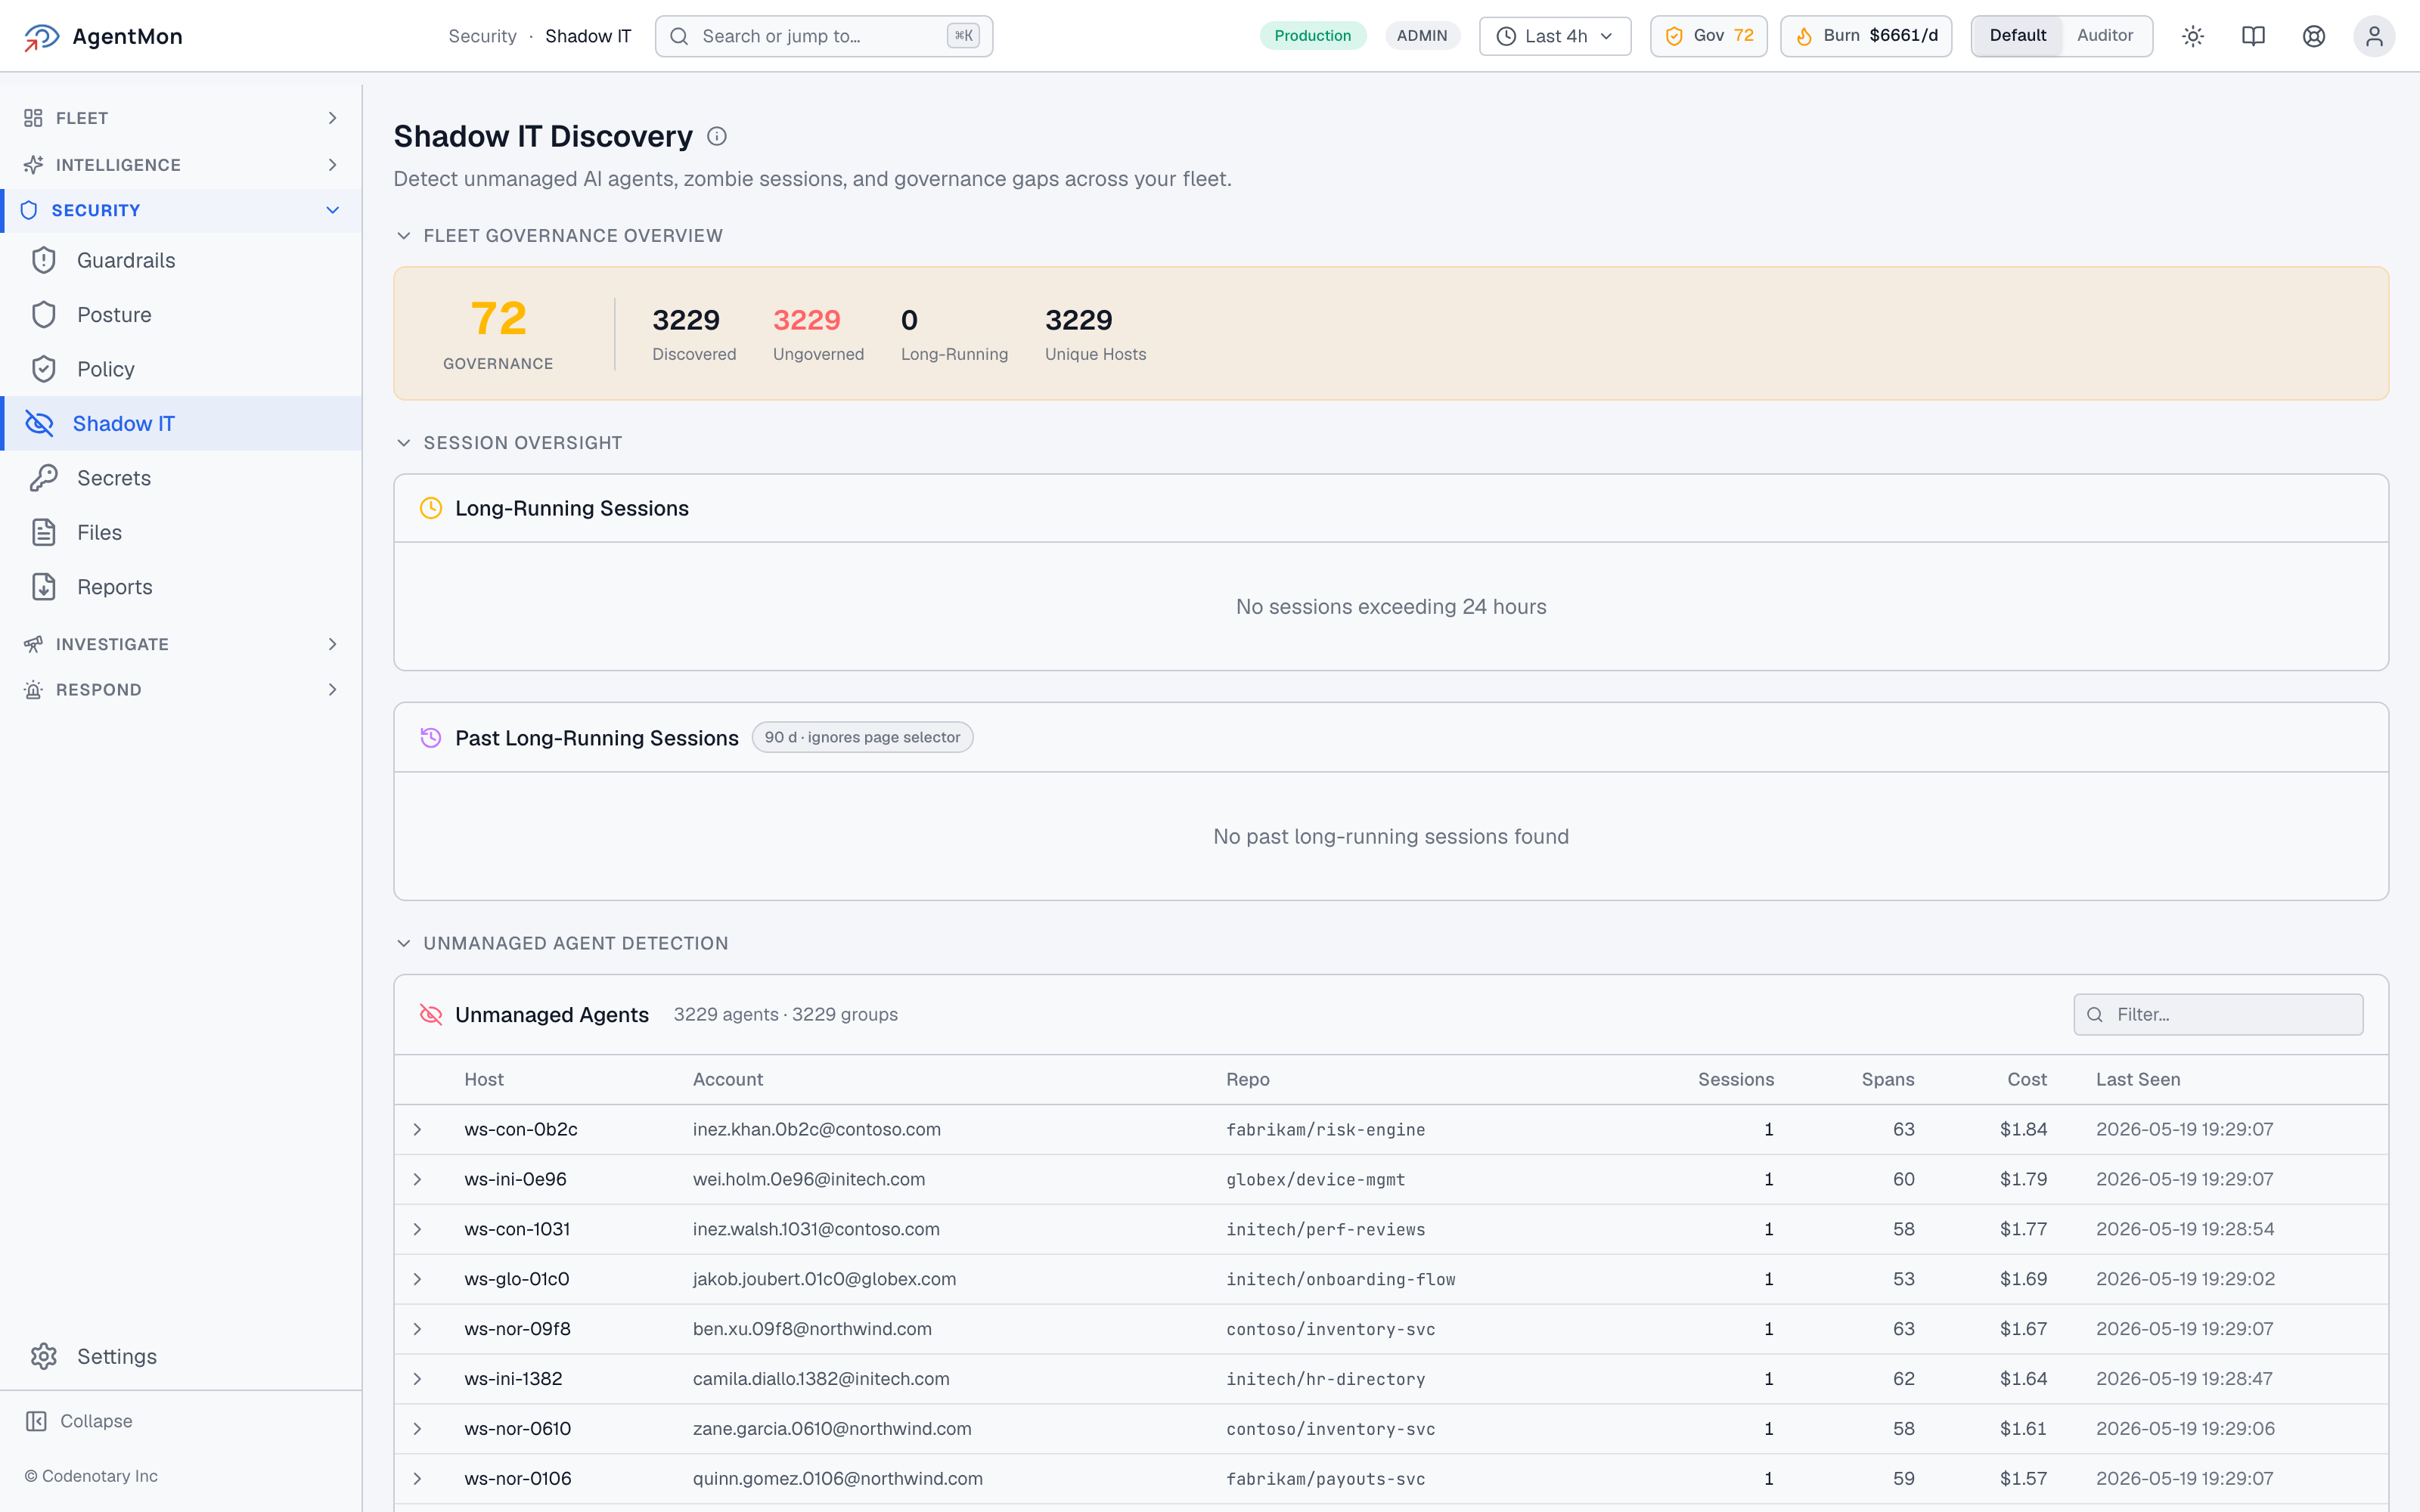Screen dimensions: 2420x1512
Task: Expand the Respond sidebar section
Action: [x=181, y=690]
